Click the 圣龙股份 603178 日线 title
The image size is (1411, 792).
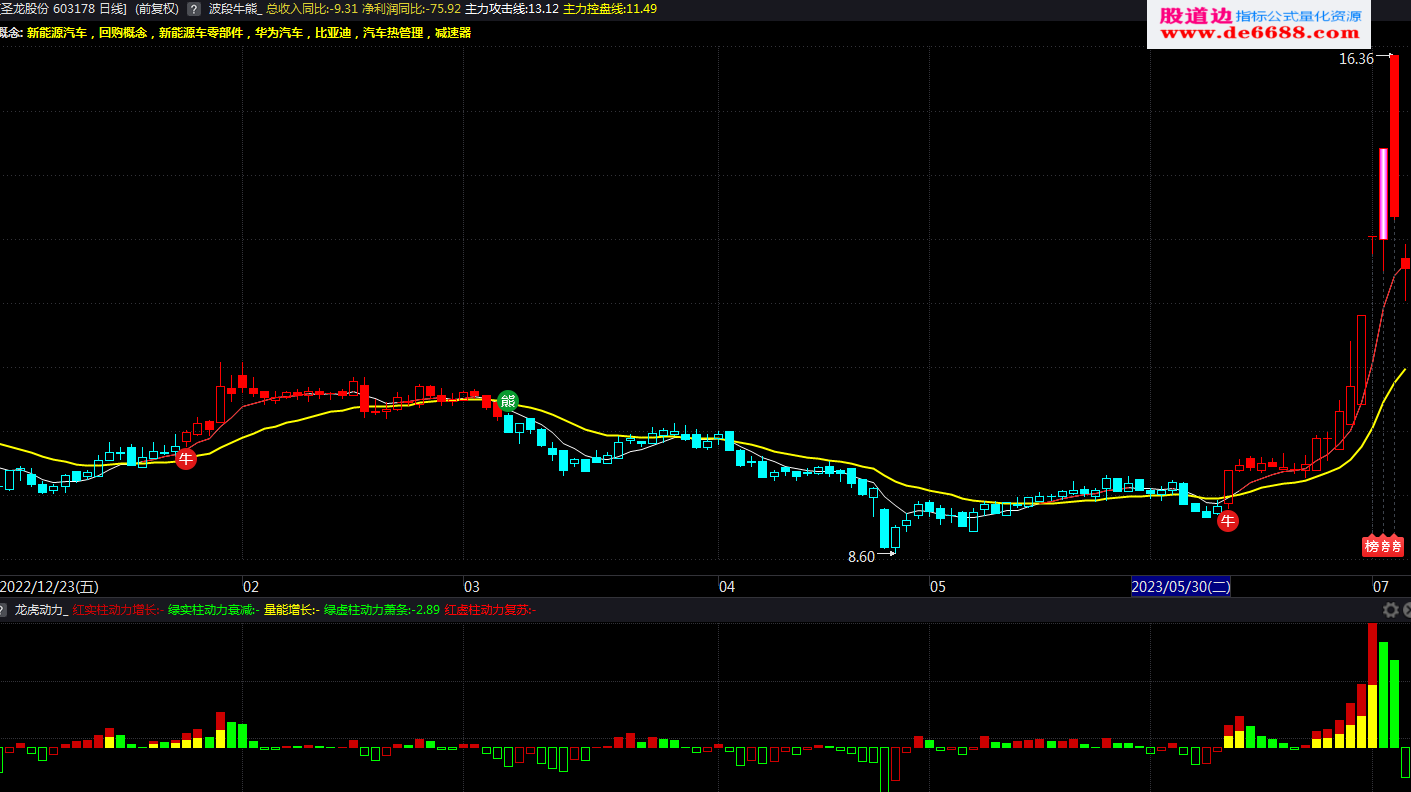(63, 8)
